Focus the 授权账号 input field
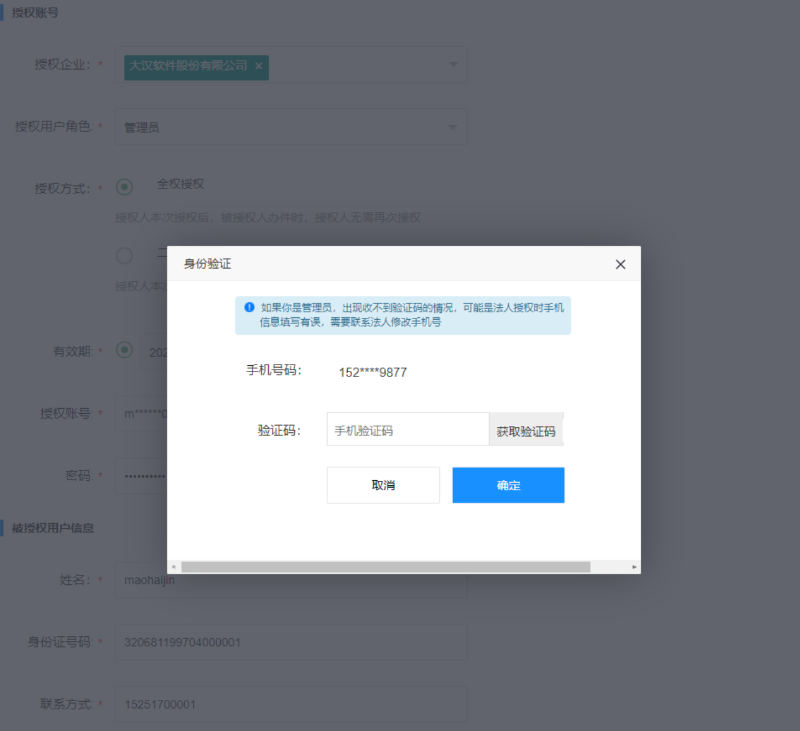The height and width of the screenshot is (731, 800). pyautogui.click(x=140, y=413)
